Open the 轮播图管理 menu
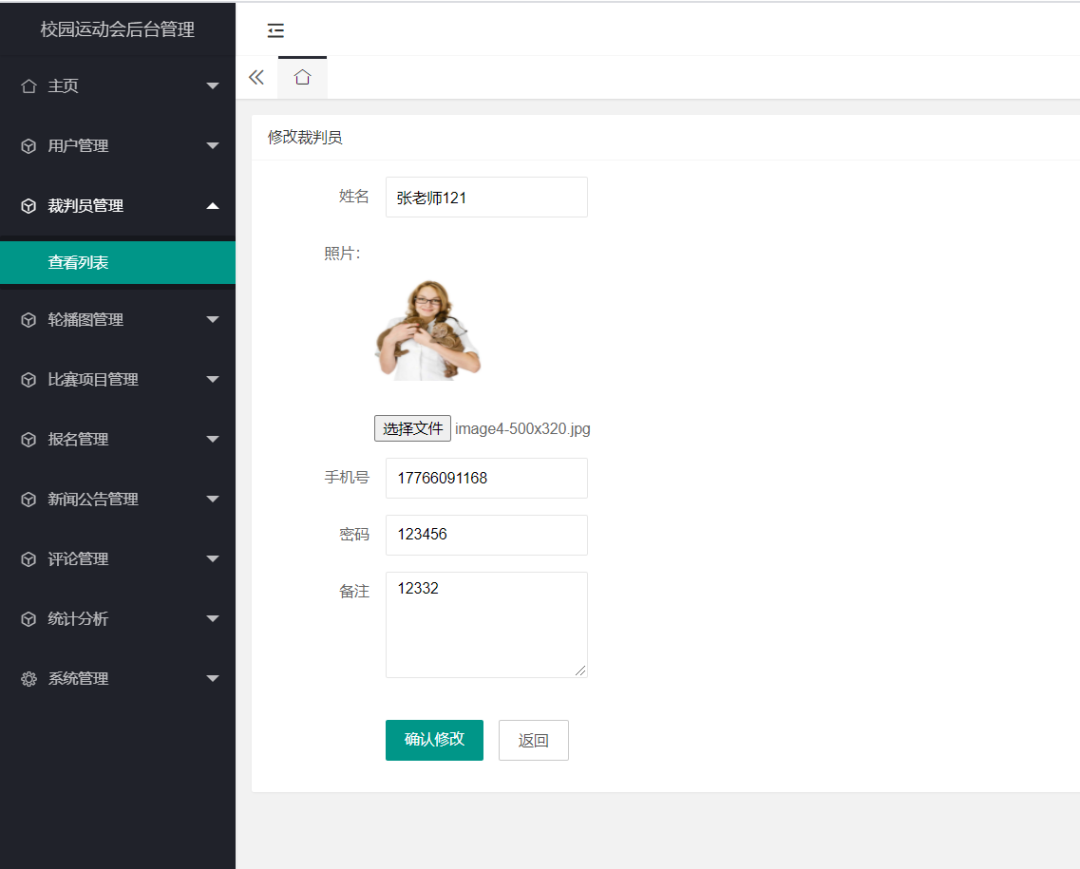The width and height of the screenshot is (1080, 869). [x=117, y=320]
